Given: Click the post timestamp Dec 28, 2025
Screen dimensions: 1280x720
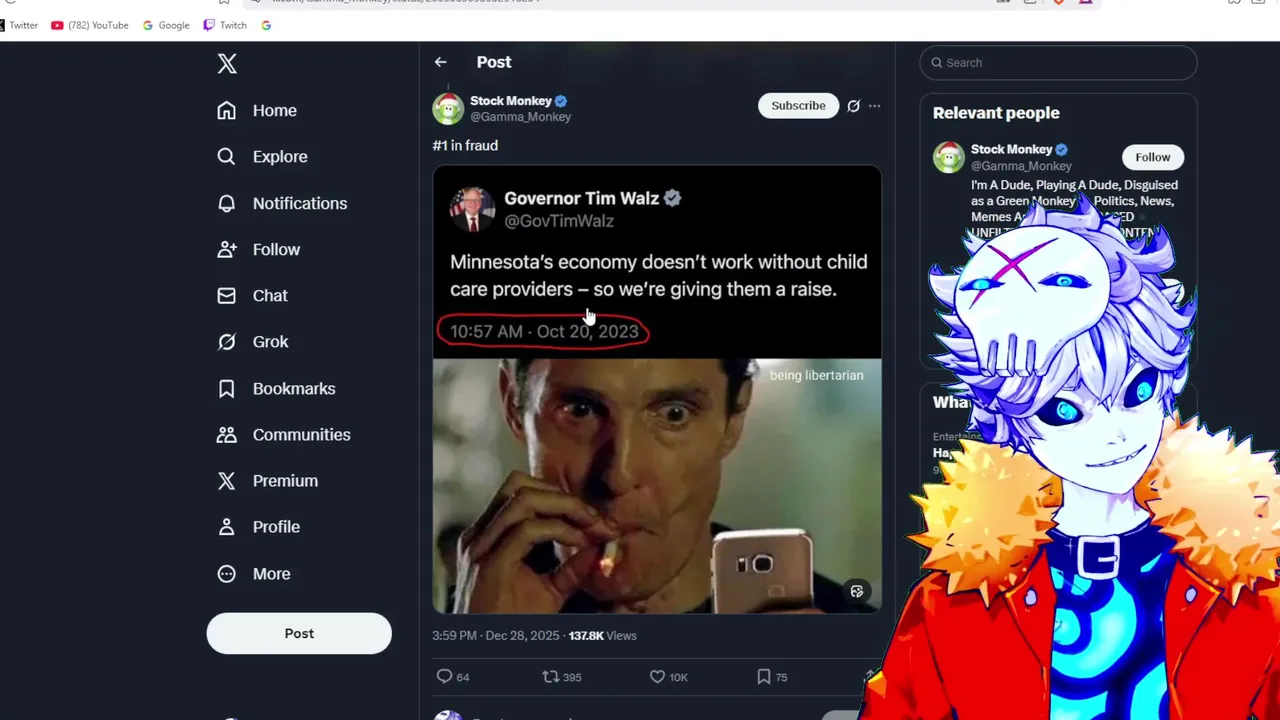Looking at the screenshot, I should 496,636.
